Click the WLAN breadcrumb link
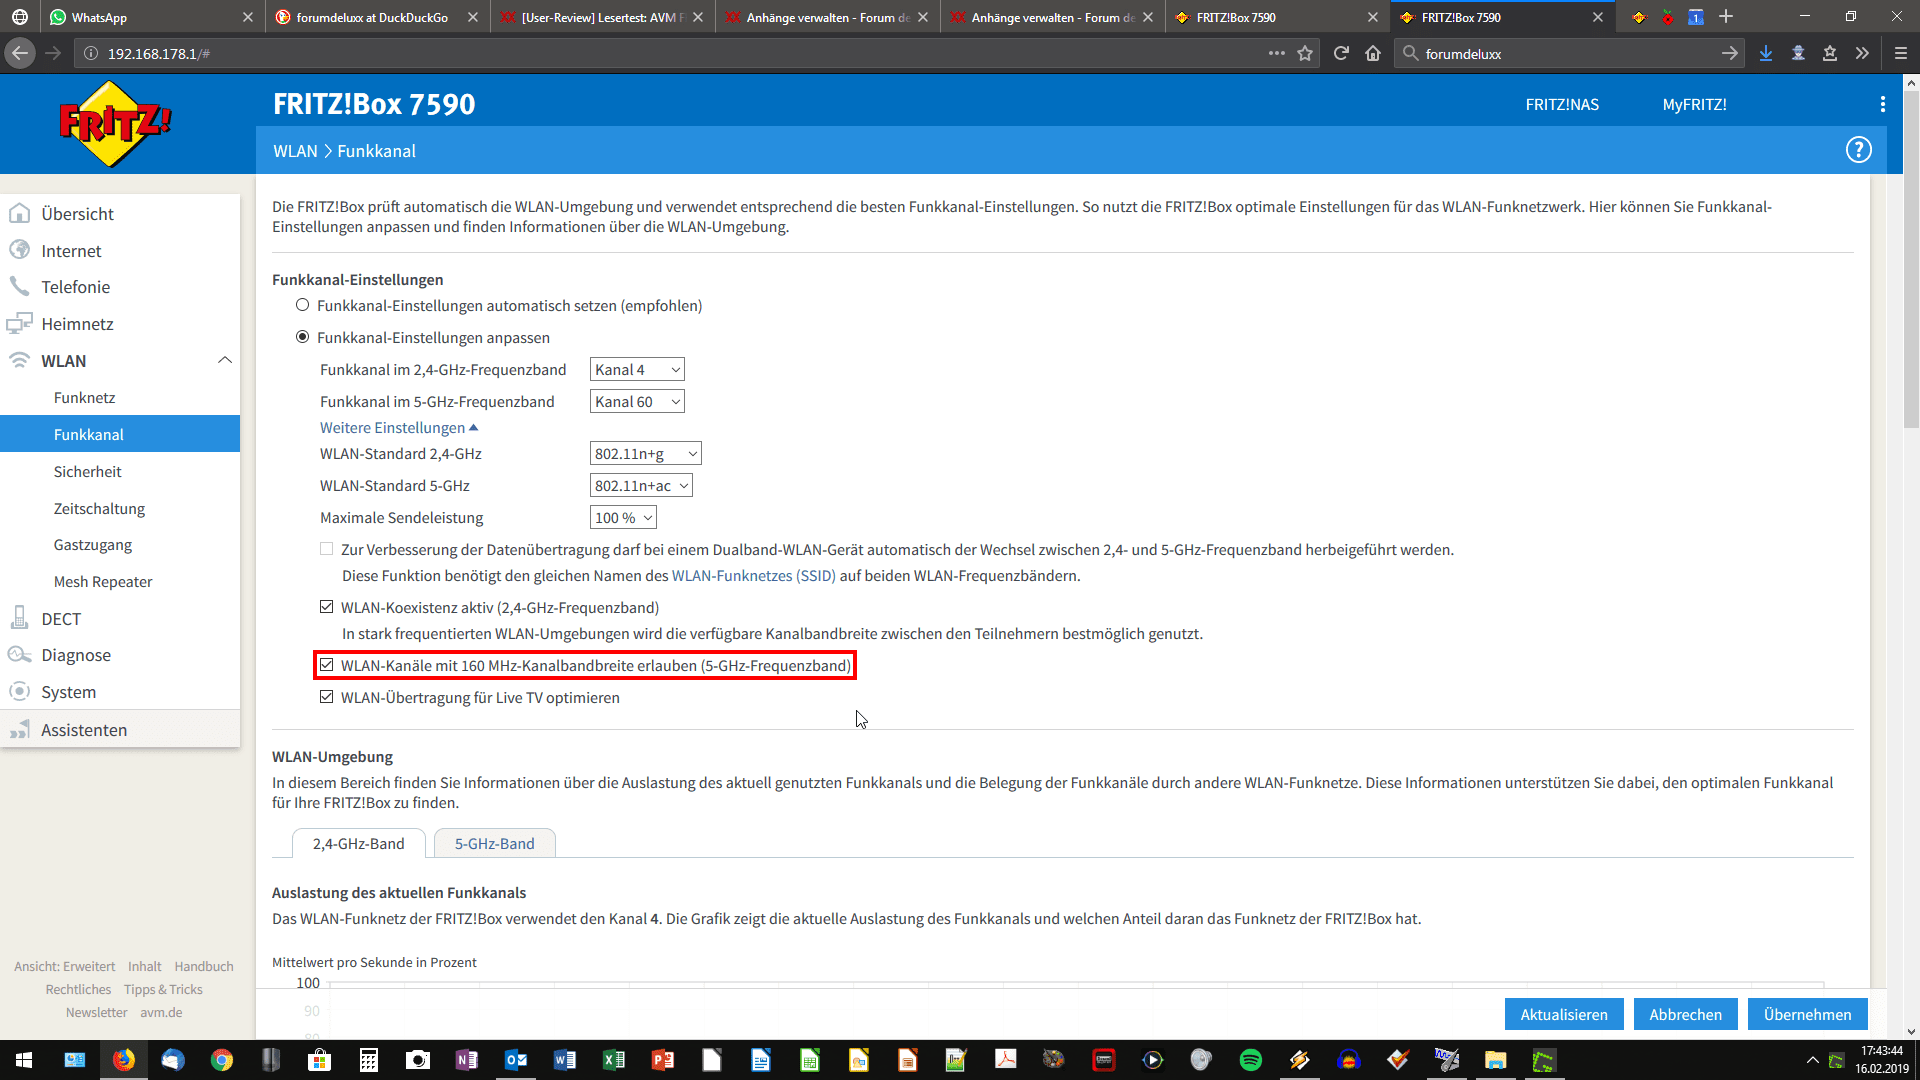 295,151
